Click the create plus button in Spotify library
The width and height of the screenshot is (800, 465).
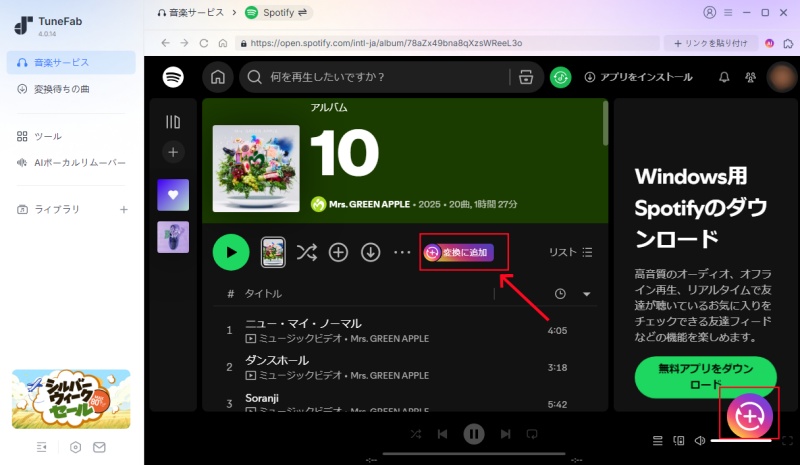[173, 152]
